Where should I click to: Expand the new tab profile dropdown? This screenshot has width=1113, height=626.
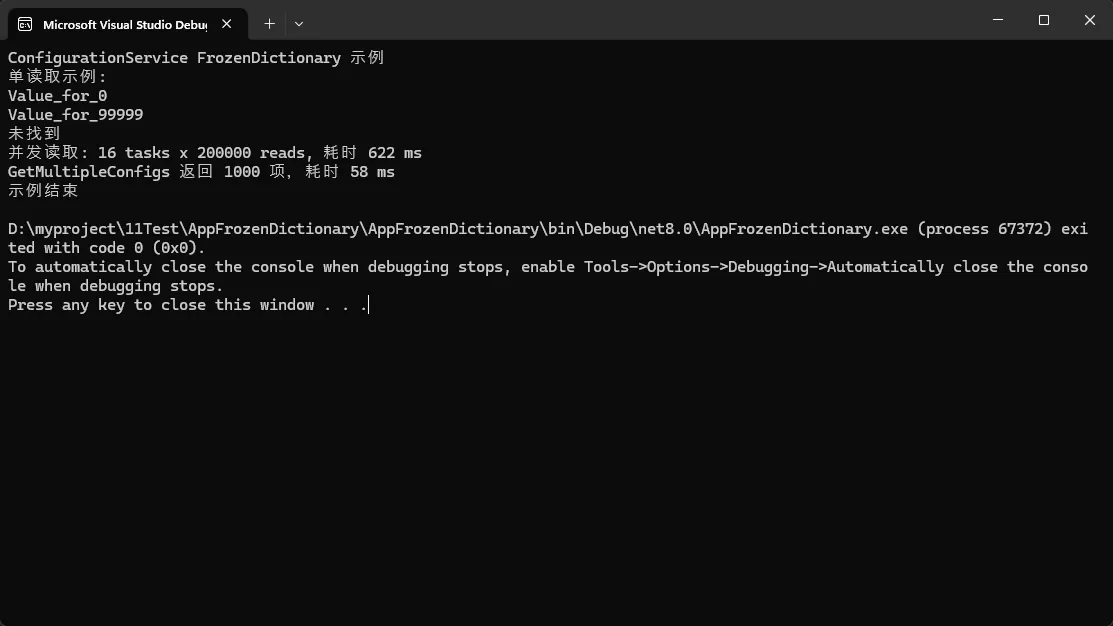[299, 23]
